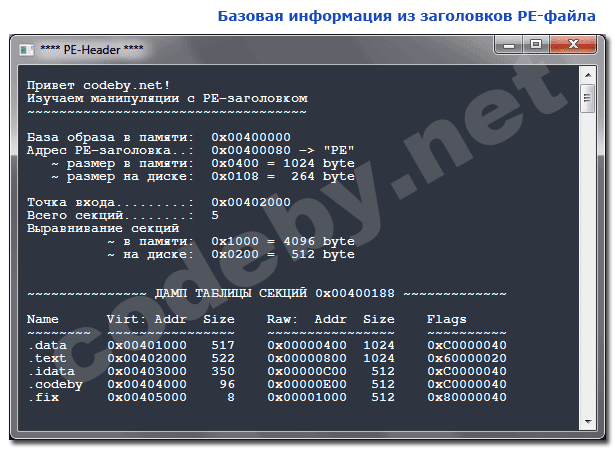Click memory alignment value 0x1000

[235, 241]
